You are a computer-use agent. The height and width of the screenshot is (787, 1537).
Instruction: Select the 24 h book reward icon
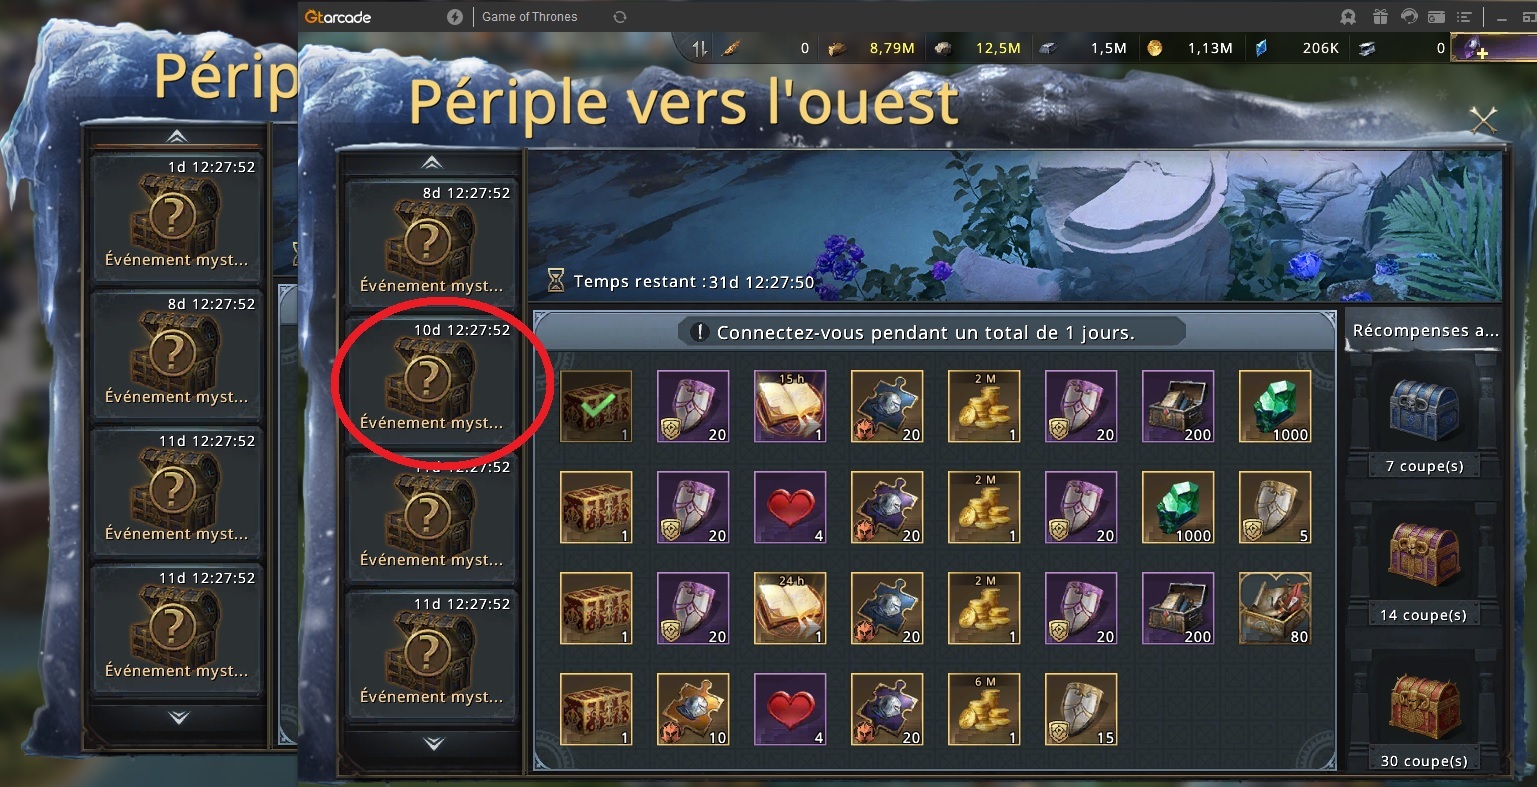[x=790, y=608]
